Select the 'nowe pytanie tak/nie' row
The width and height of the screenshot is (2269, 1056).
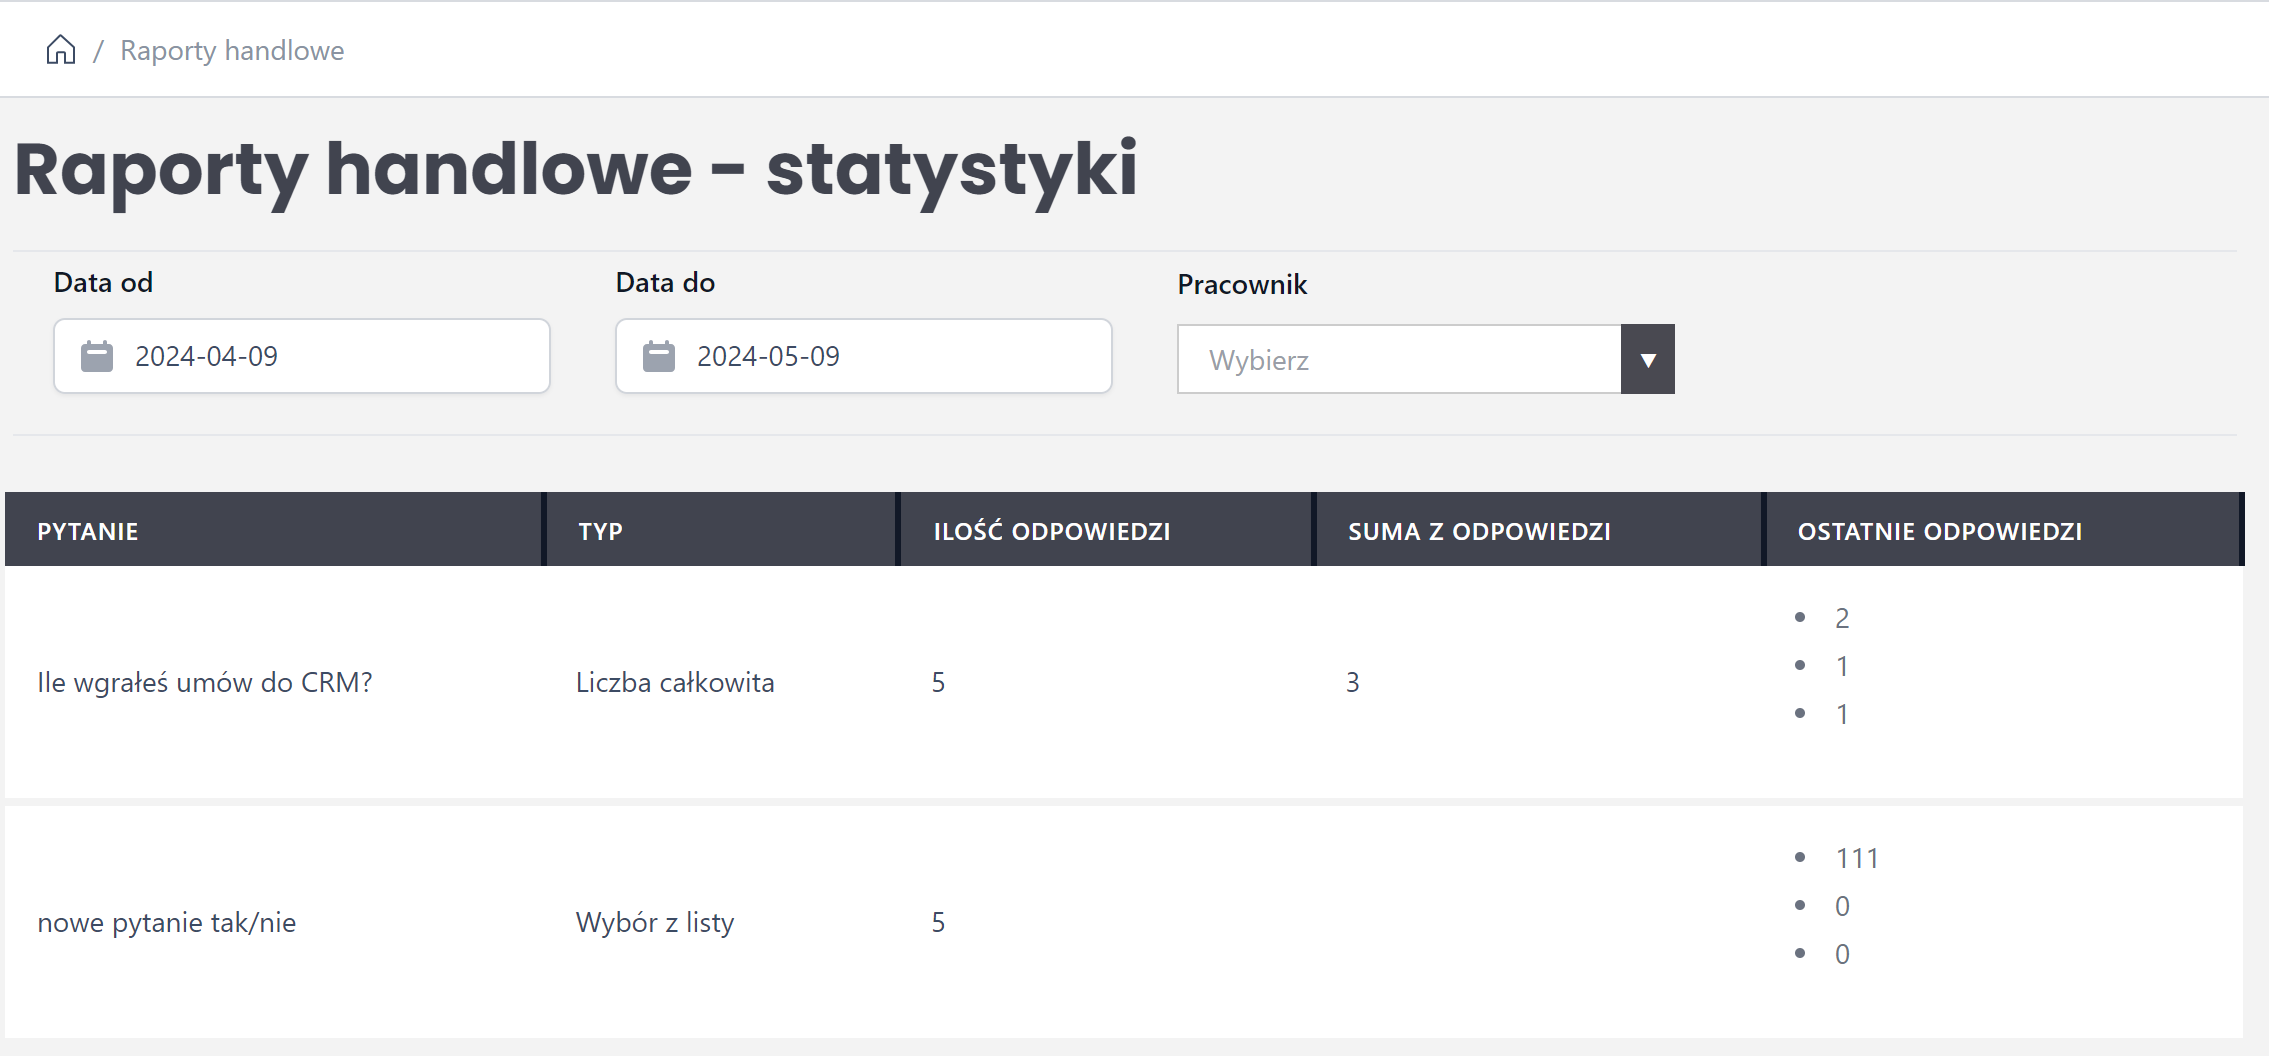pyautogui.click(x=167, y=922)
